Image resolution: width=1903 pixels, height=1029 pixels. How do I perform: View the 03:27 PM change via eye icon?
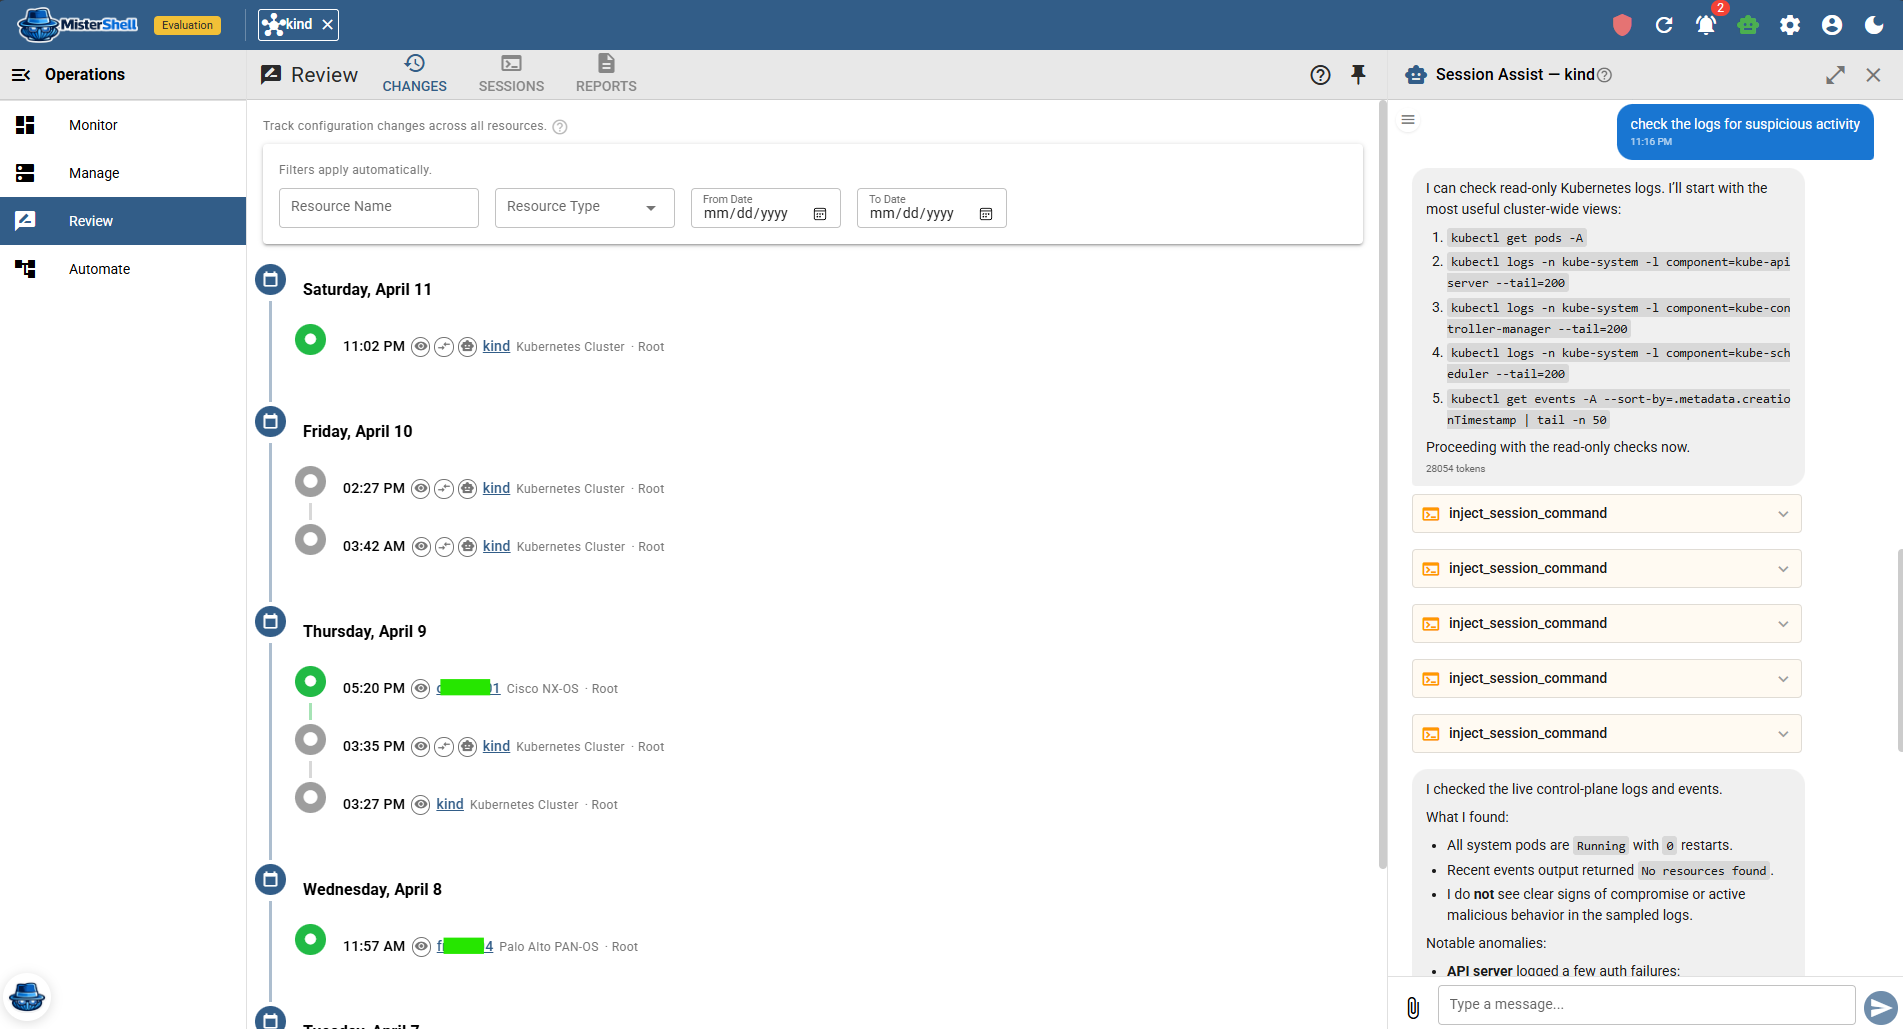click(x=421, y=805)
